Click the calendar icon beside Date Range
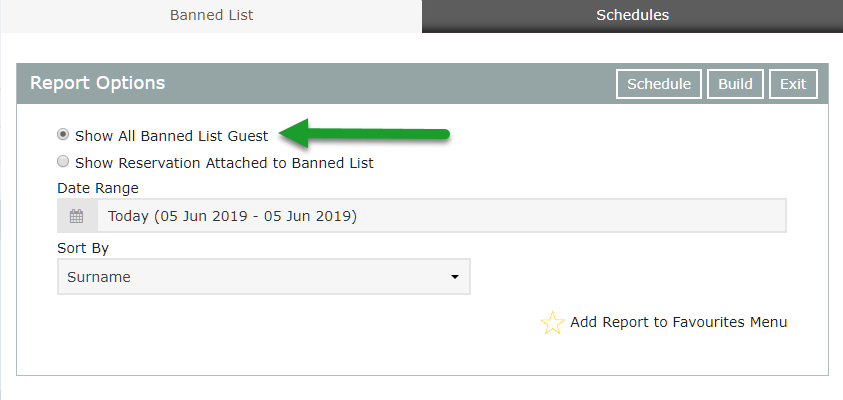This screenshot has width=843, height=400. point(77,216)
